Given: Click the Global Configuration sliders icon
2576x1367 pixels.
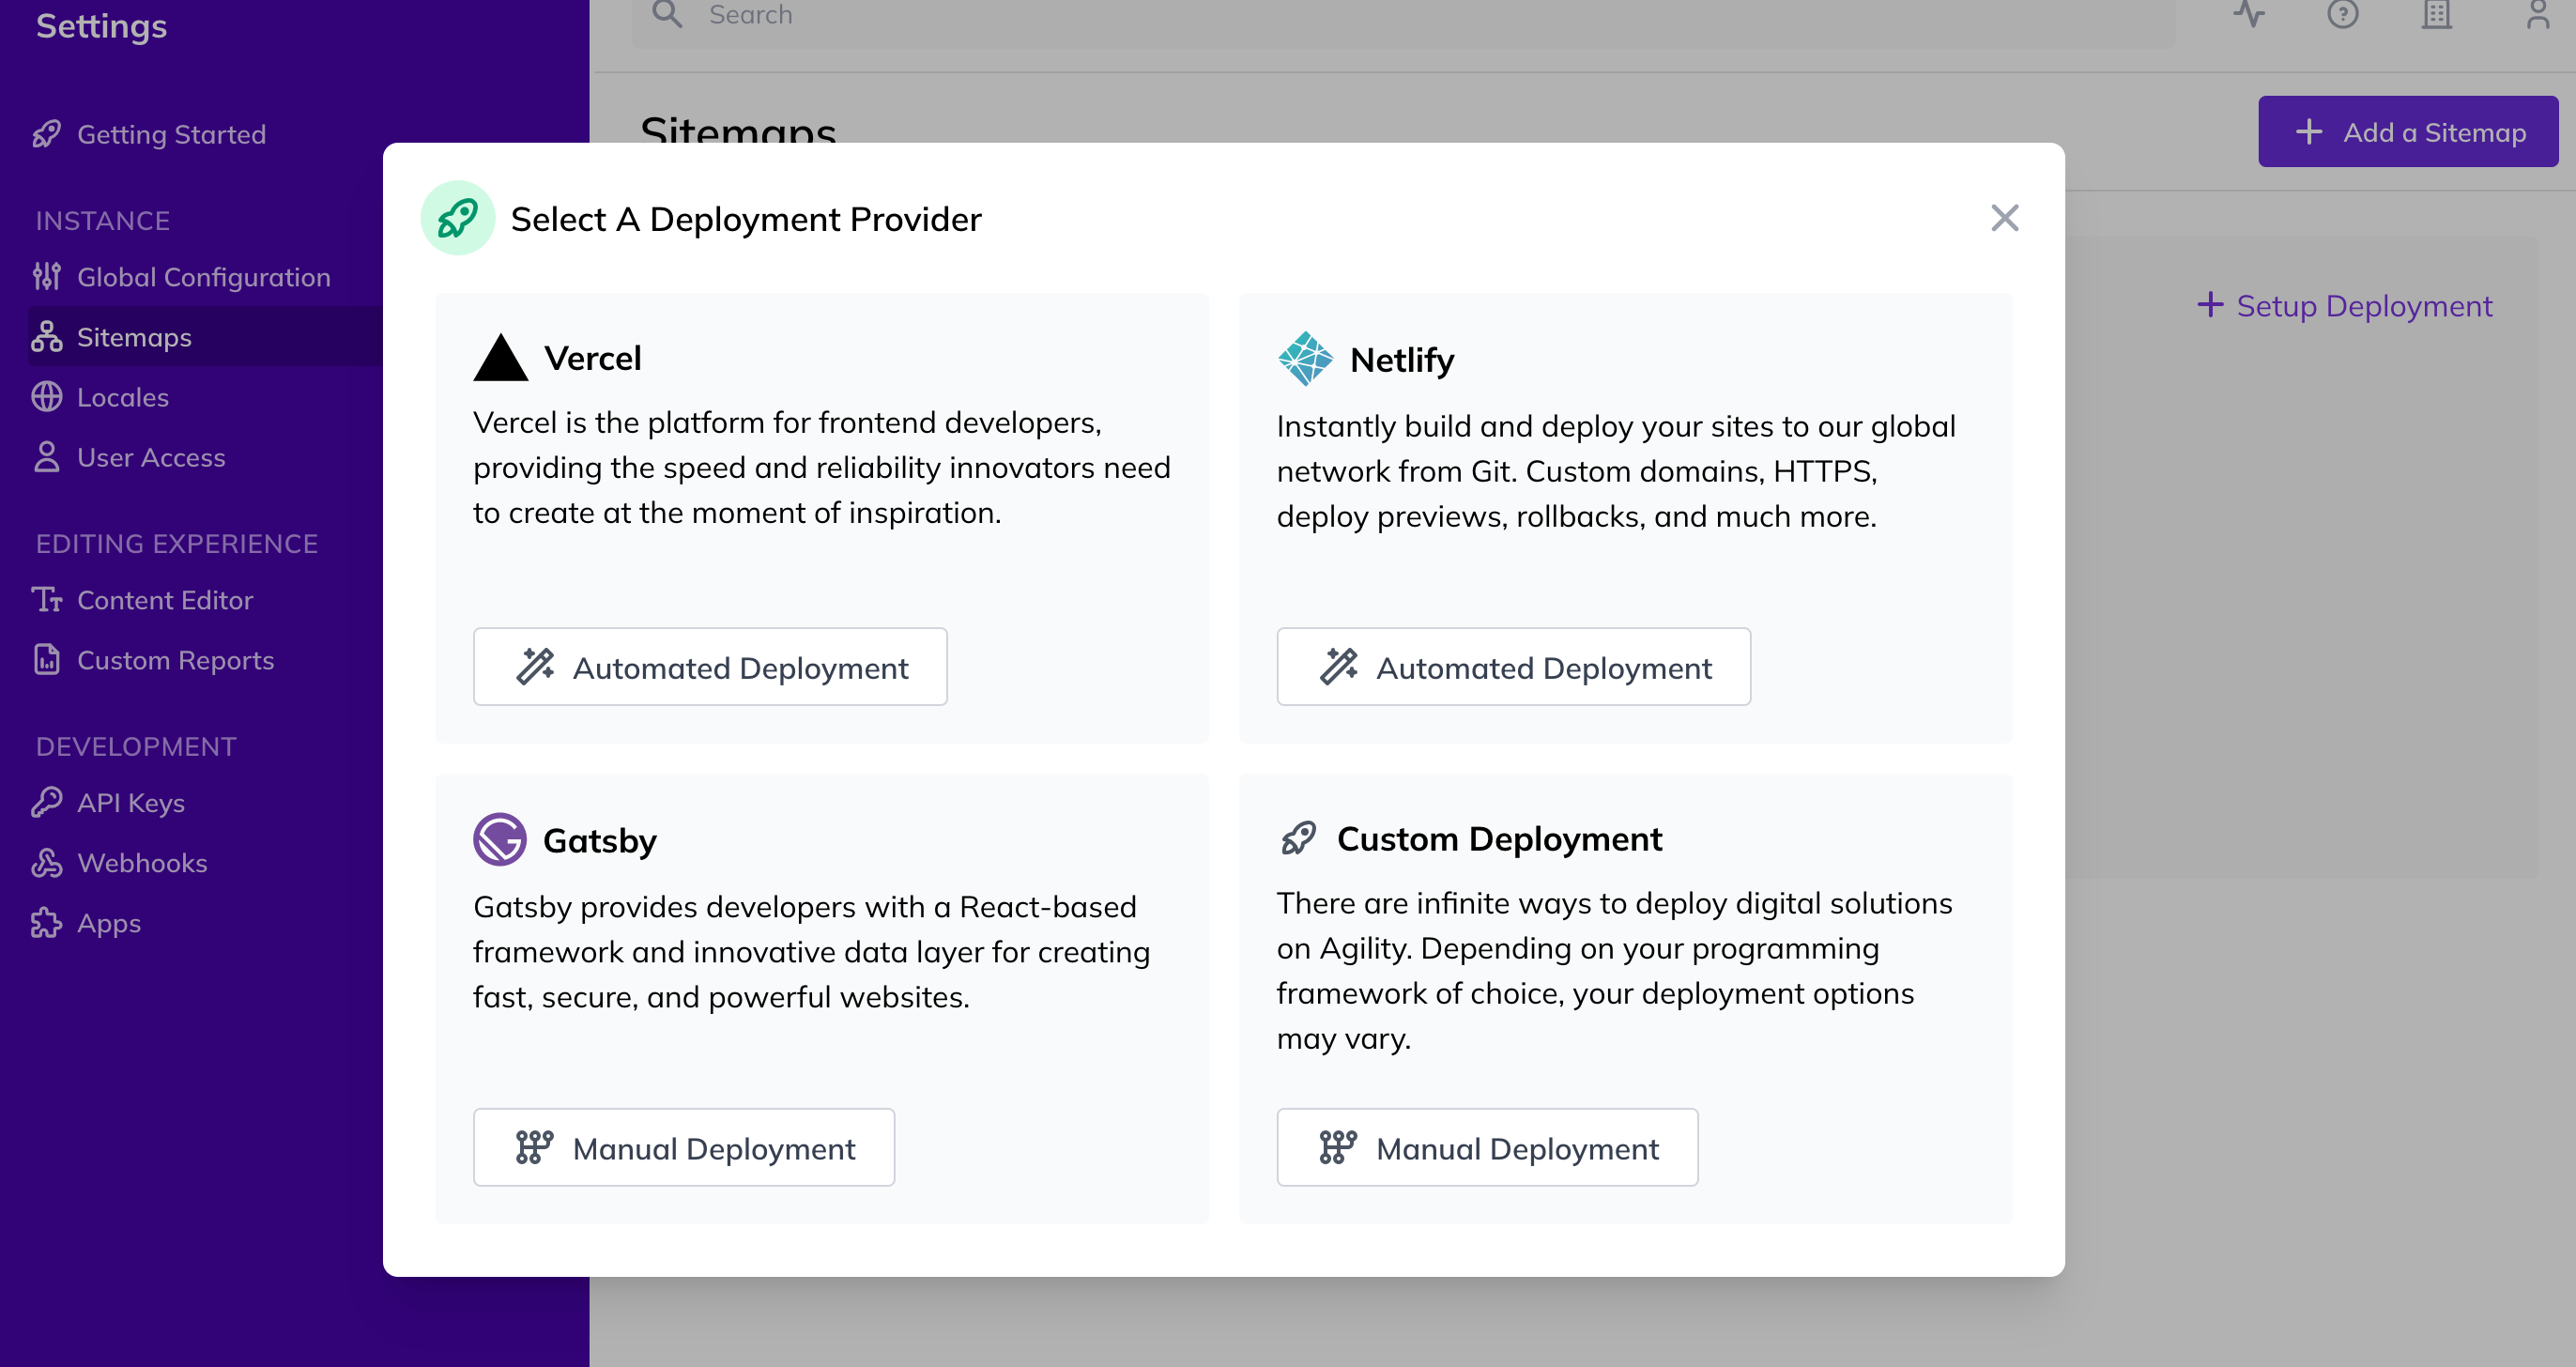Looking at the screenshot, I should click(x=46, y=277).
